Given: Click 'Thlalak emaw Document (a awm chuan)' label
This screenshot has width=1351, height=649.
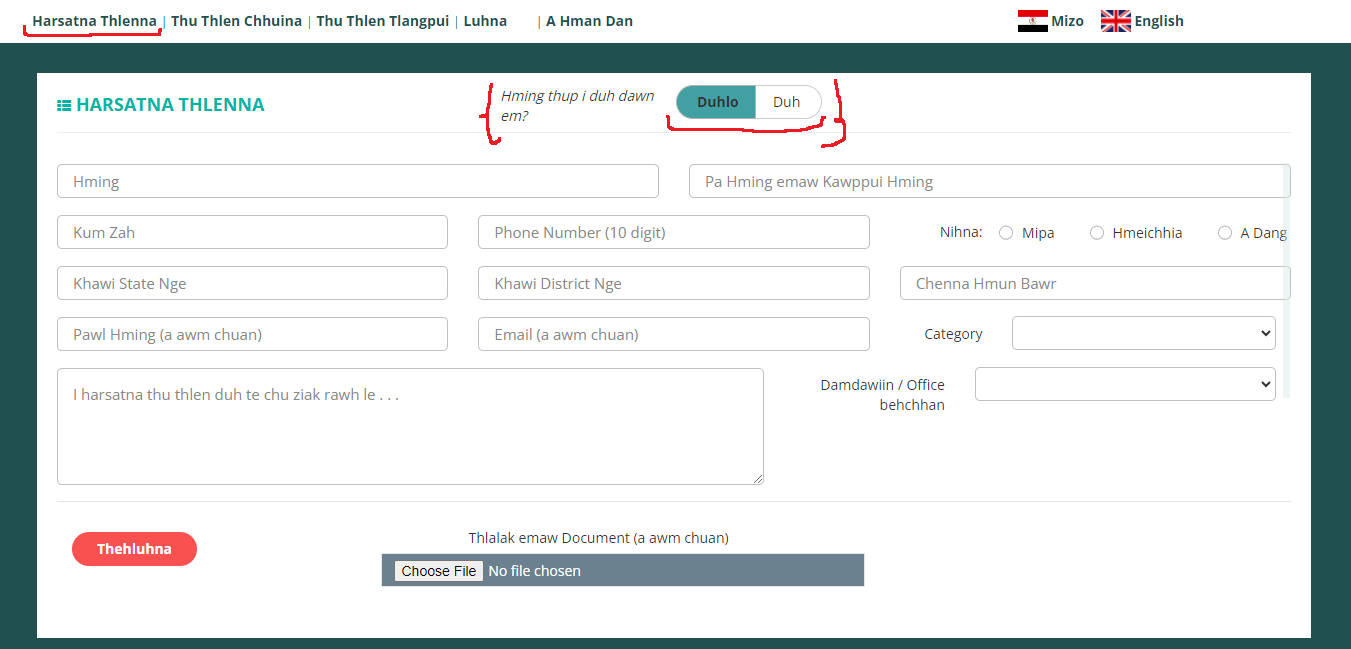Looking at the screenshot, I should pos(598,538).
